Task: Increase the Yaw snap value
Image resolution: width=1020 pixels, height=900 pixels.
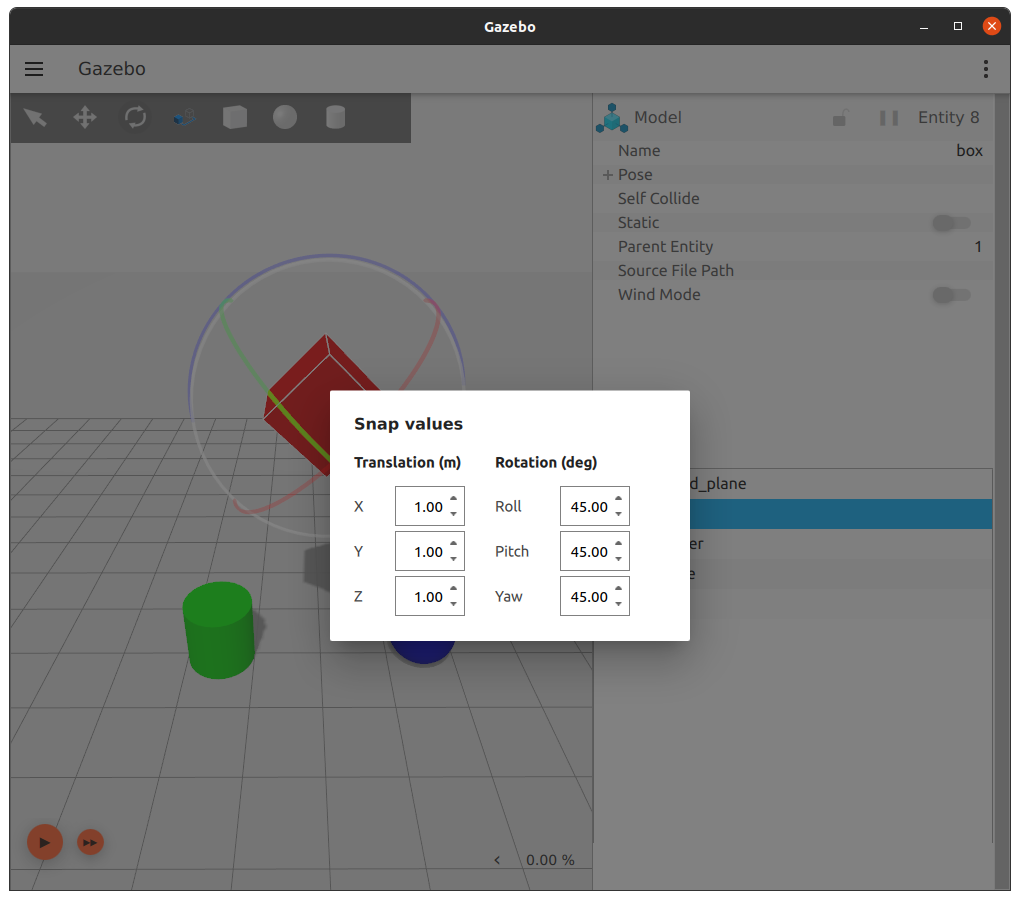Action: [x=619, y=589]
